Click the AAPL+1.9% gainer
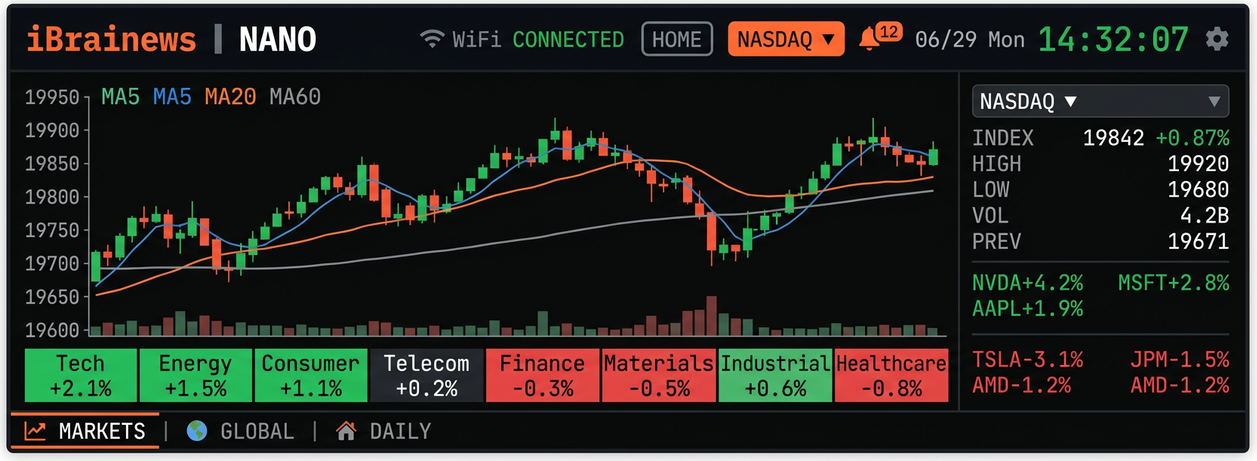Screen dimensions: 1257x461 1027,309
